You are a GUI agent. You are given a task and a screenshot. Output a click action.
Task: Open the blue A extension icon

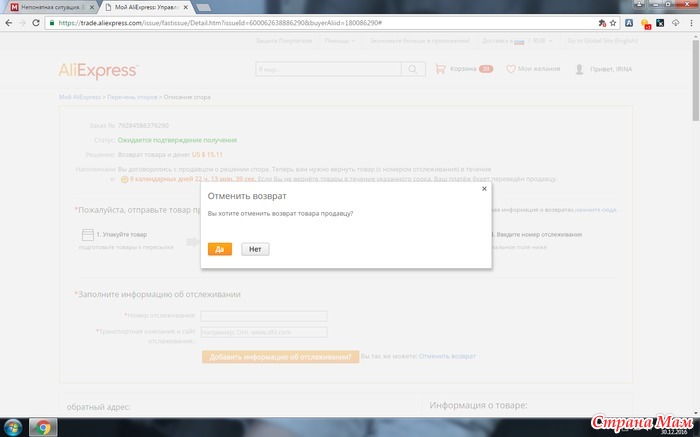click(x=629, y=23)
